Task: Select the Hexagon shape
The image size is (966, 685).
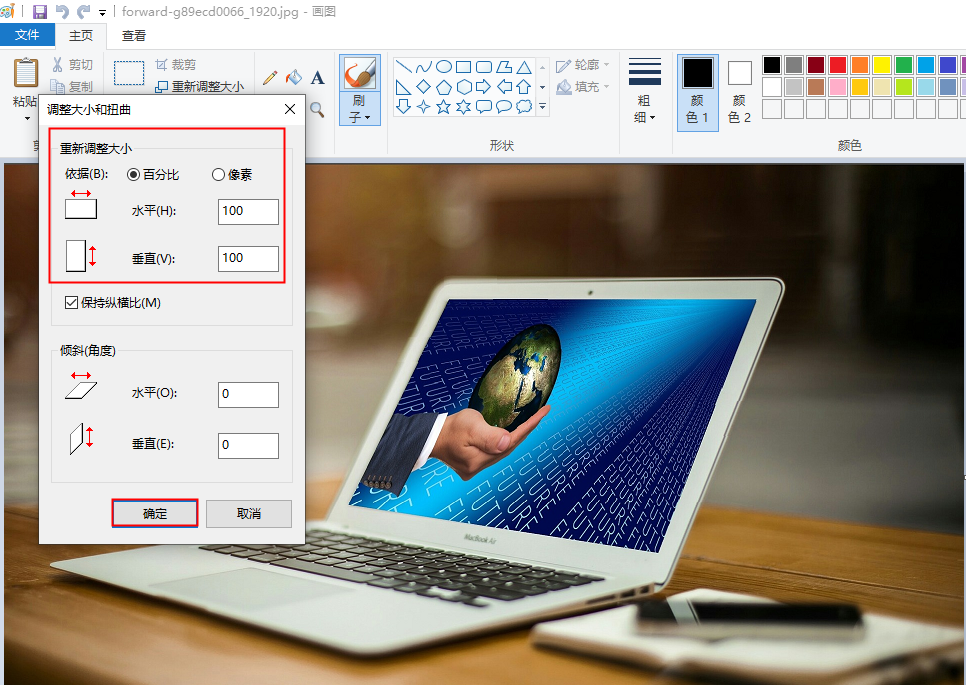Action: click(463, 87)
